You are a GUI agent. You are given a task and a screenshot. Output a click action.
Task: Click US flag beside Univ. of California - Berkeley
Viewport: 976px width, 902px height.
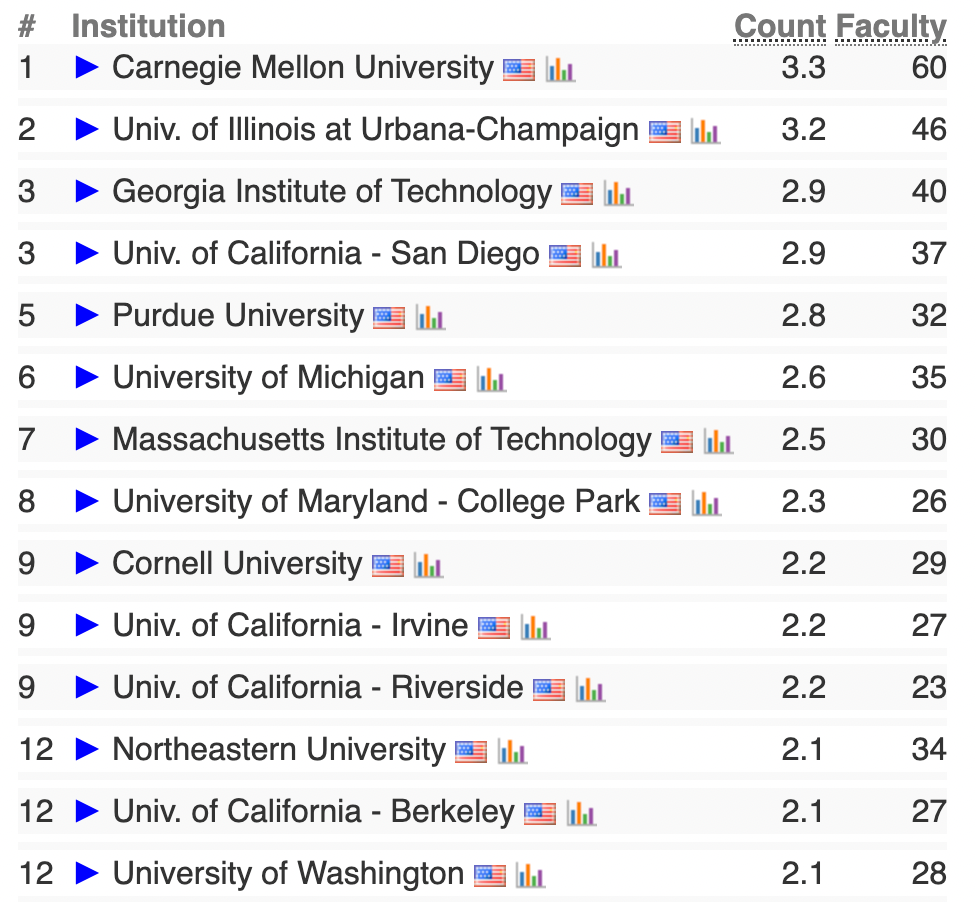click(540, 814)
